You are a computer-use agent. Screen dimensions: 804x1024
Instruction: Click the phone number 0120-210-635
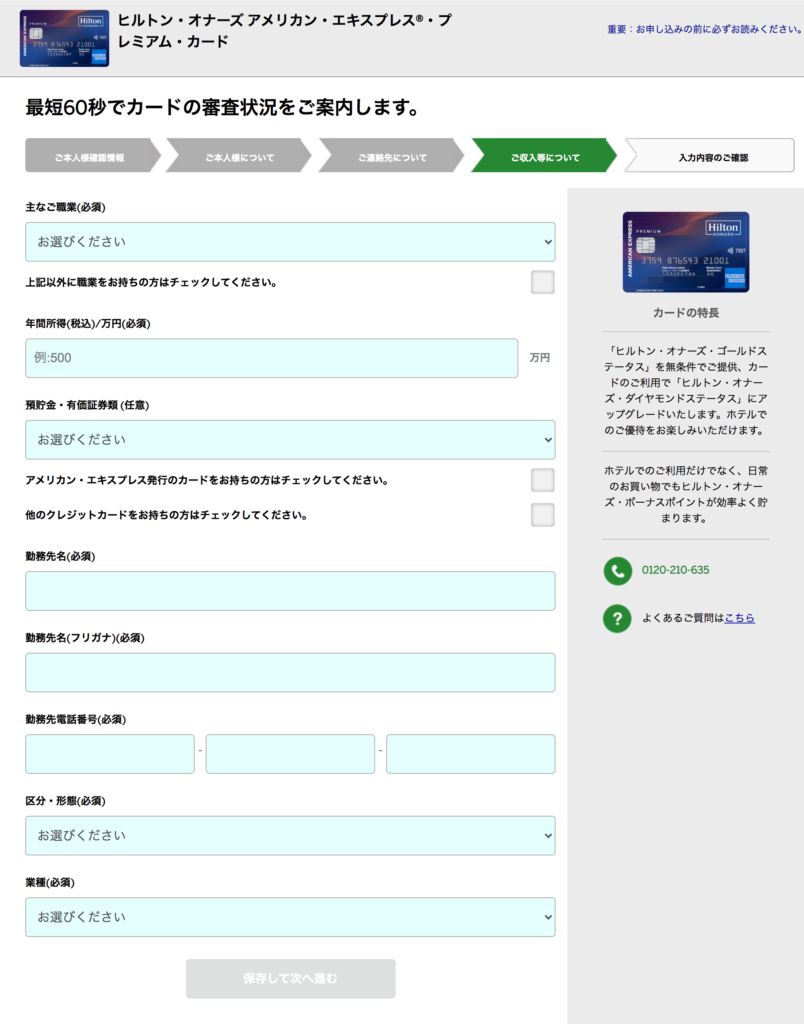point(675,570)
